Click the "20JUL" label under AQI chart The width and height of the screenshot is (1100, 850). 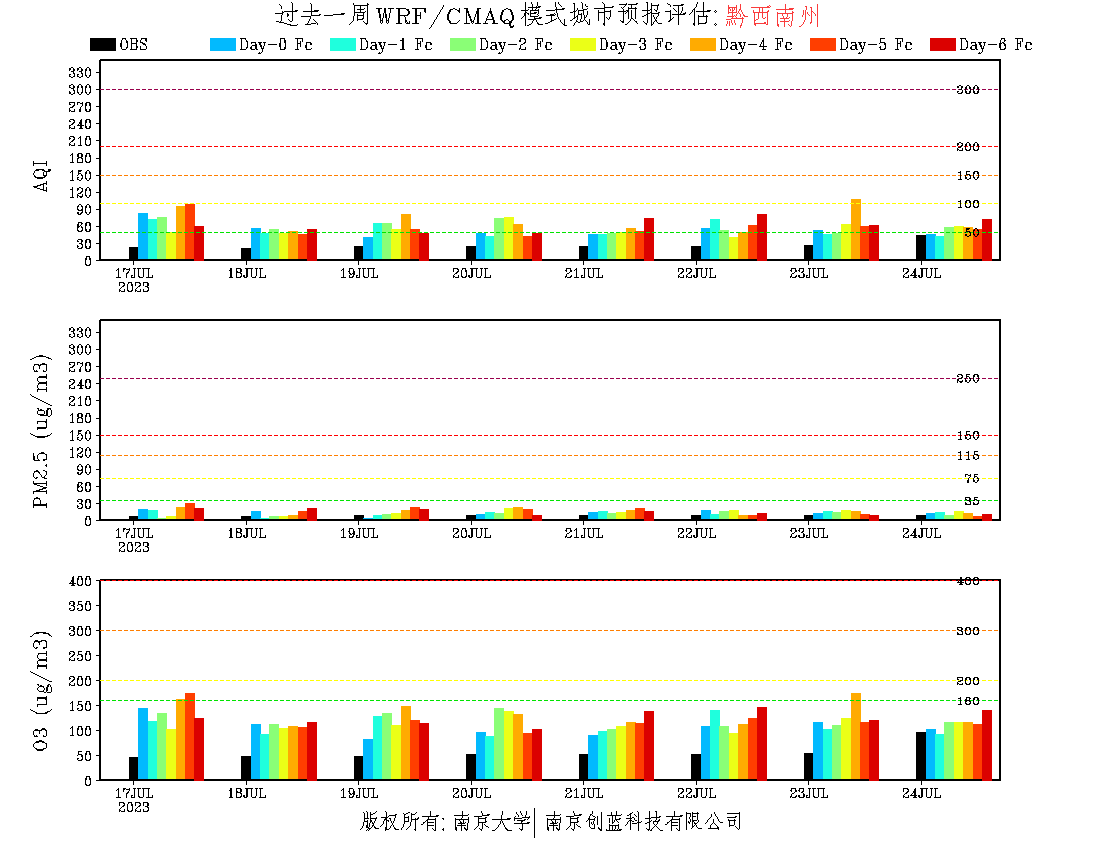(471, 274)
